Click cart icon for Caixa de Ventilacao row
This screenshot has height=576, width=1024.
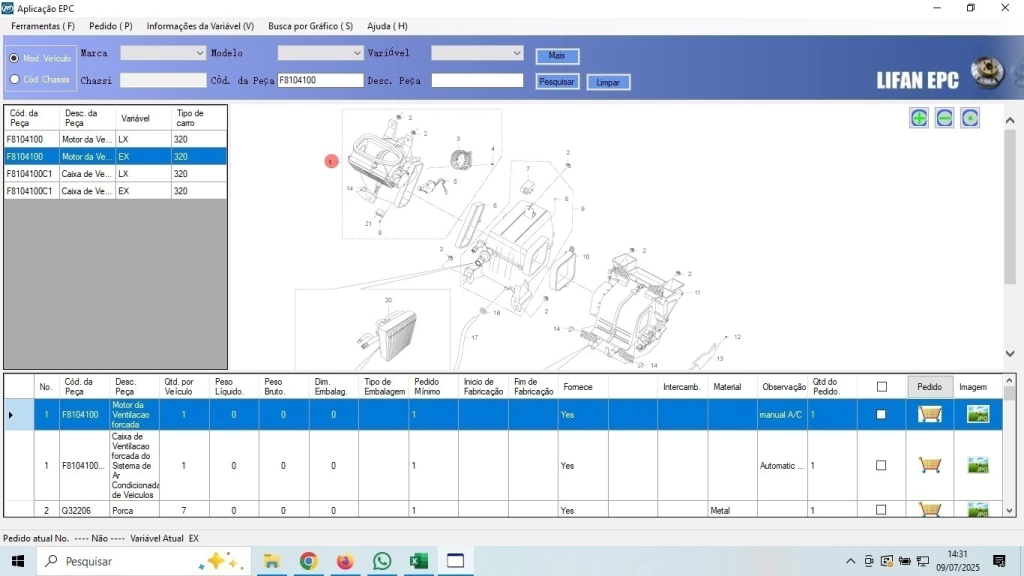(x=930, y=465)
